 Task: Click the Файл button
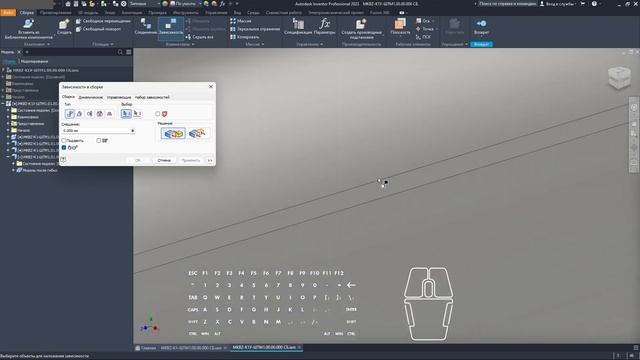click(x=8, y=13)
